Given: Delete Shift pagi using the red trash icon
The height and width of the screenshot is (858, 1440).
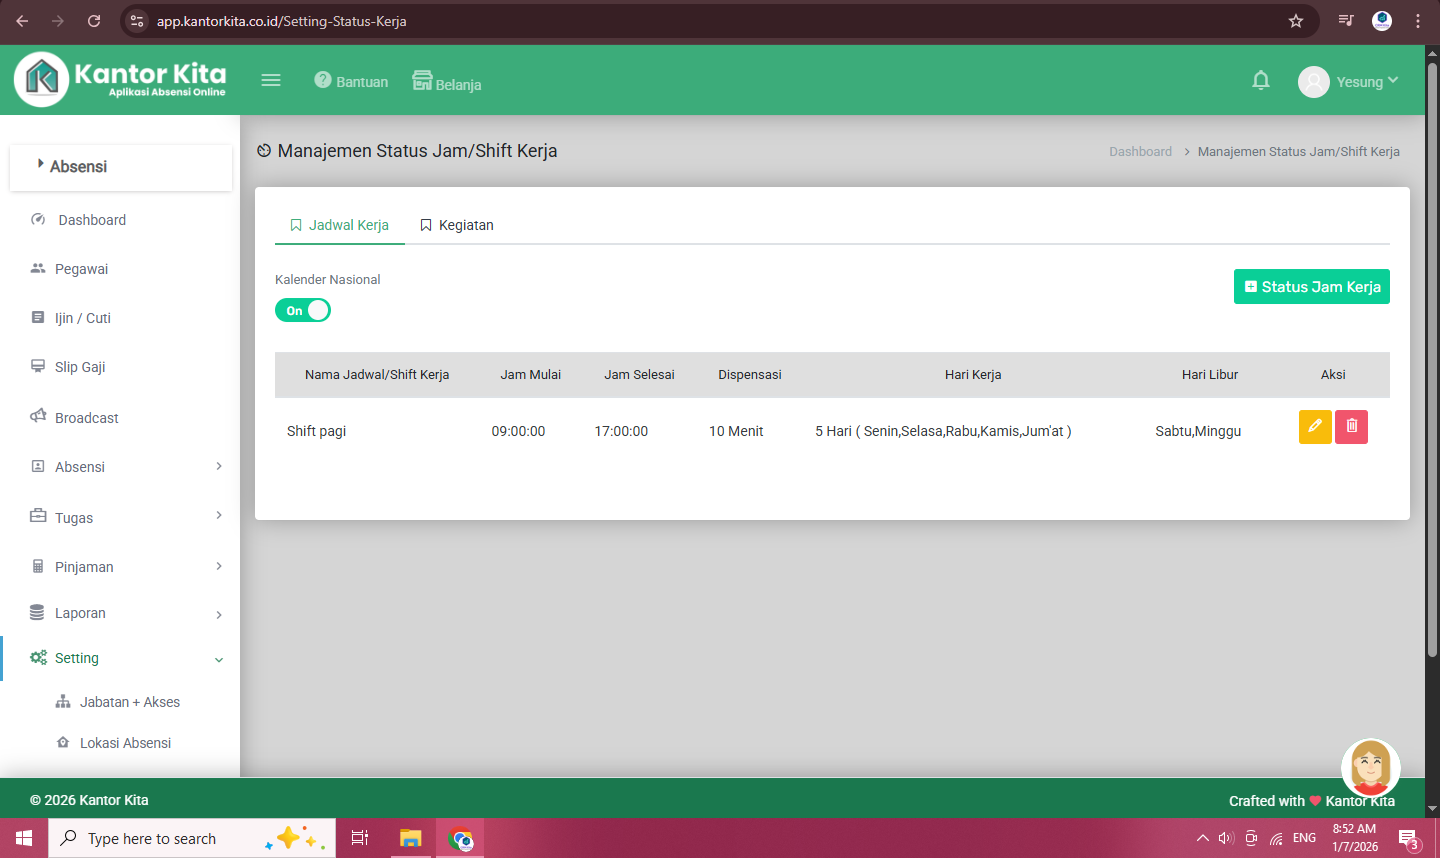Looking at the screenshot, I should point(1351,427).
